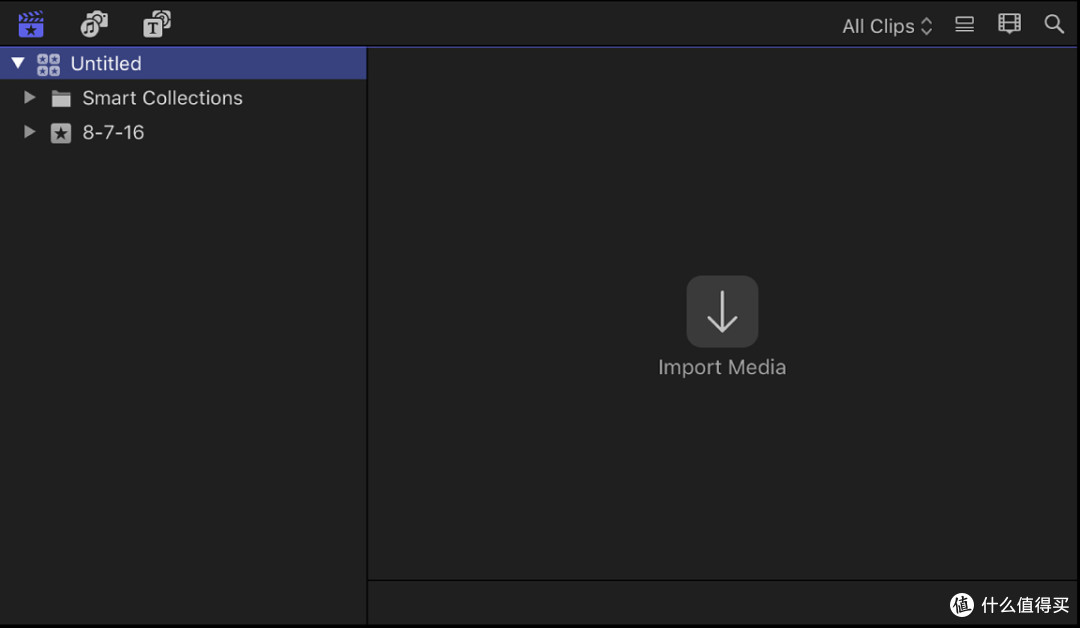Open the All Clips filter dropdown
This screenshot has height=628, width=1080.
pyautogui.click(x=887, y=26)
